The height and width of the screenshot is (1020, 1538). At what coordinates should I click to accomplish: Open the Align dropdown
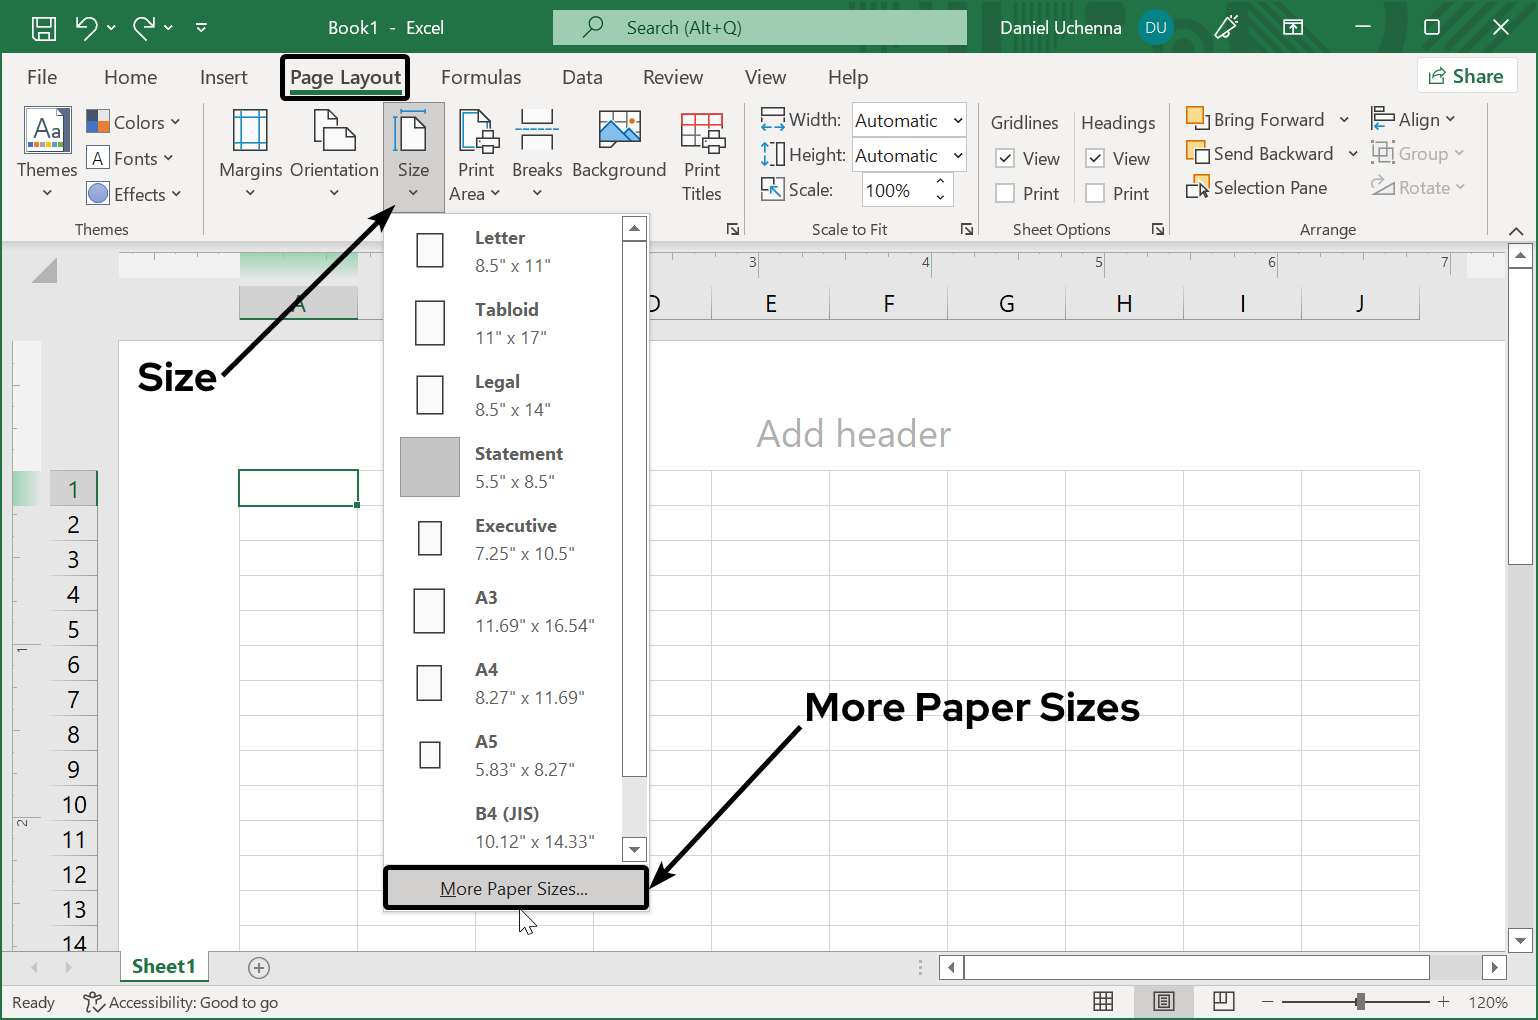click(x=1416, y=118)
